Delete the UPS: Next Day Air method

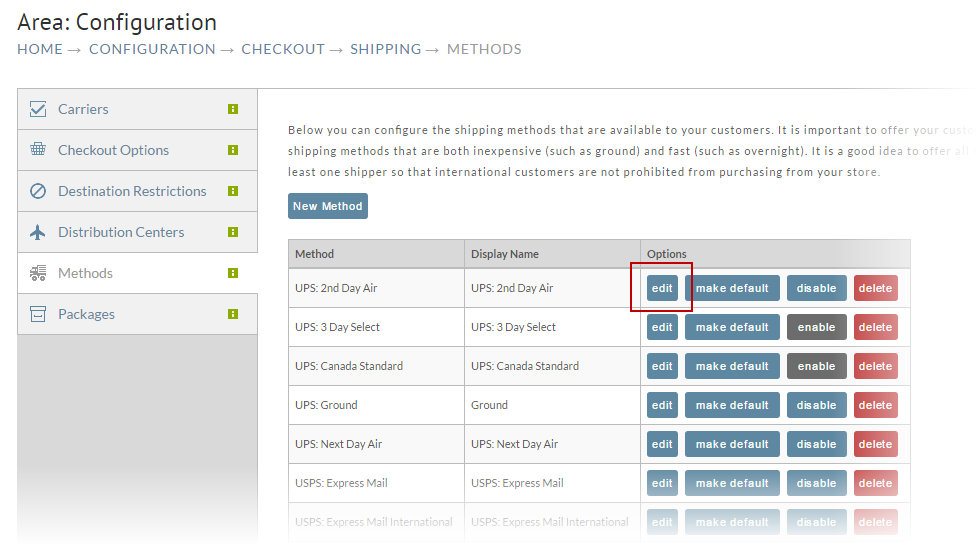click(876, 444)
